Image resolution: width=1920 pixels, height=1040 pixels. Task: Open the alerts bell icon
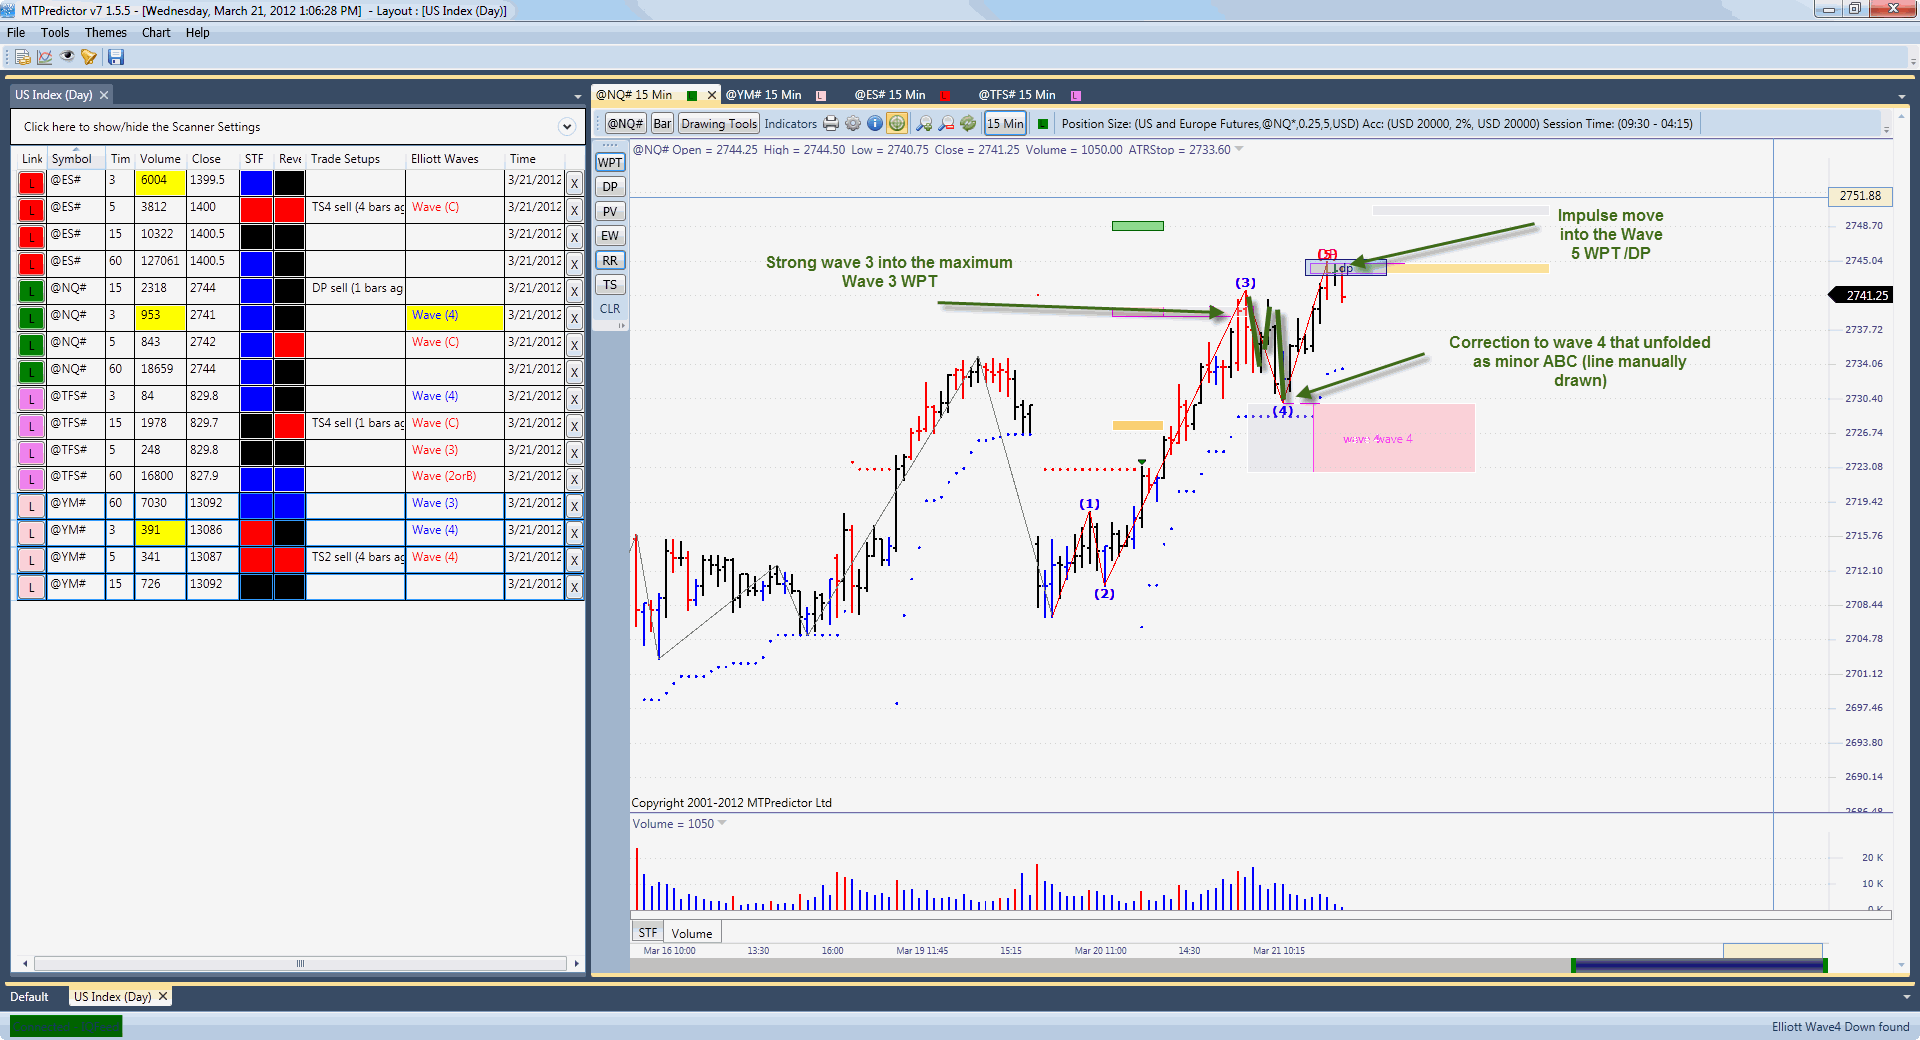89,57
